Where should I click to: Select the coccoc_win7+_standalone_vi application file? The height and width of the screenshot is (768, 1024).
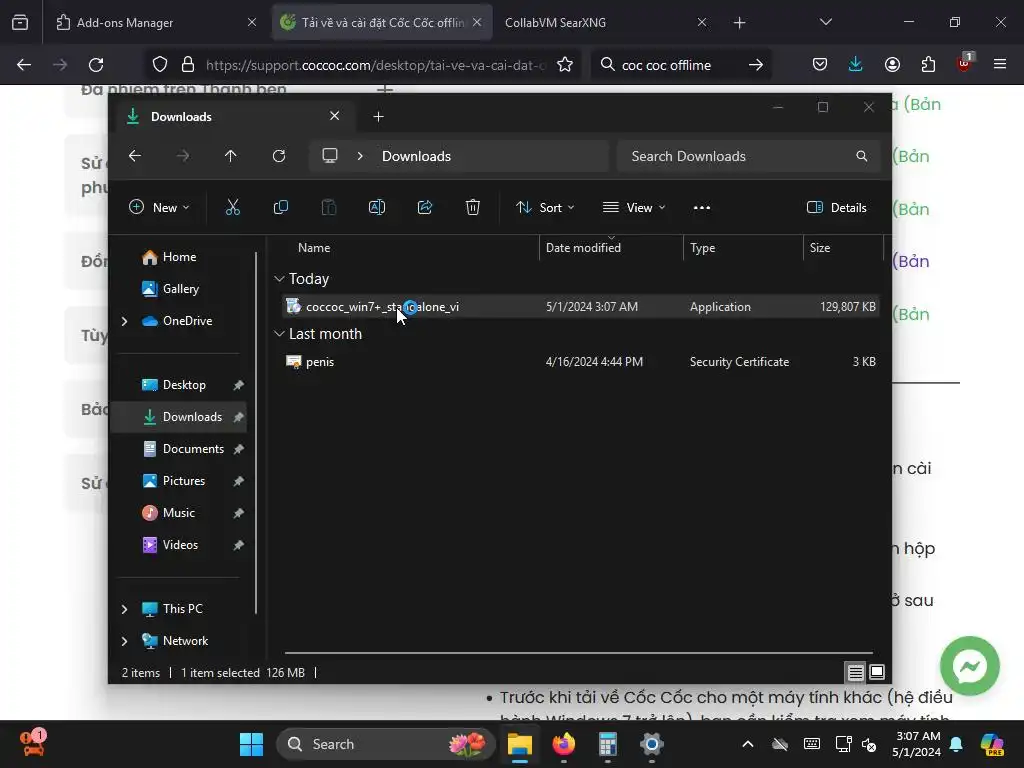coord(581,306)
